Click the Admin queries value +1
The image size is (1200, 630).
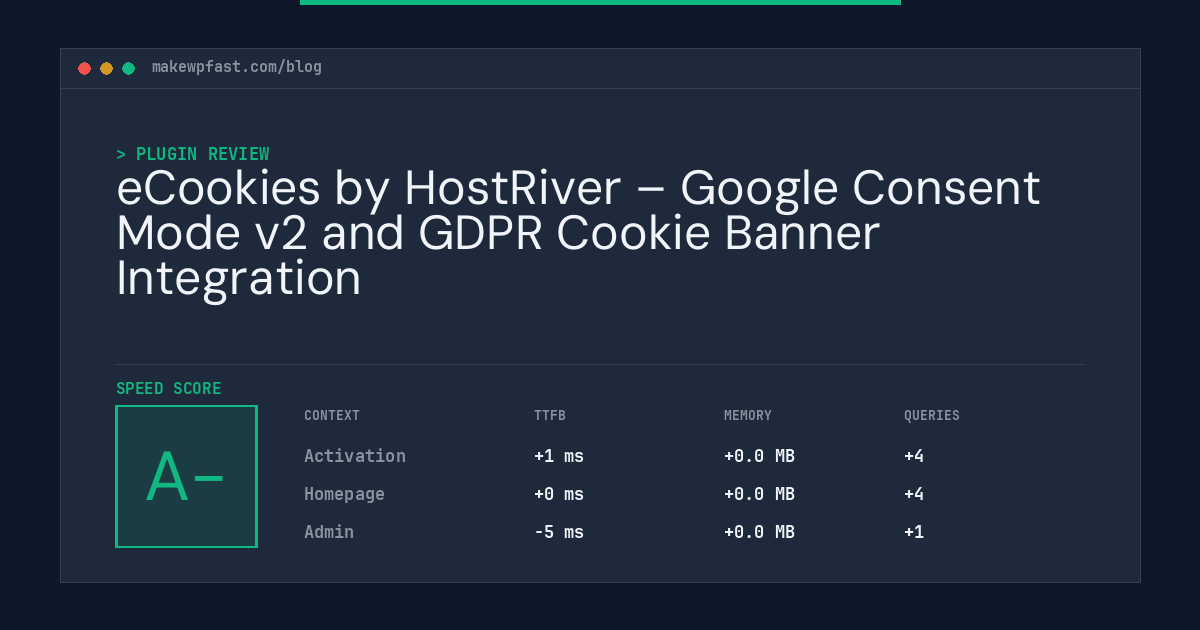pos(914,532)
